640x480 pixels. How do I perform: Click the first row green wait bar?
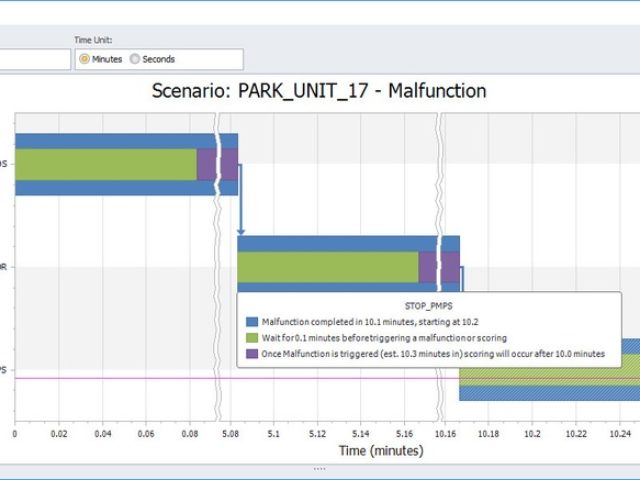click(106, 164)
